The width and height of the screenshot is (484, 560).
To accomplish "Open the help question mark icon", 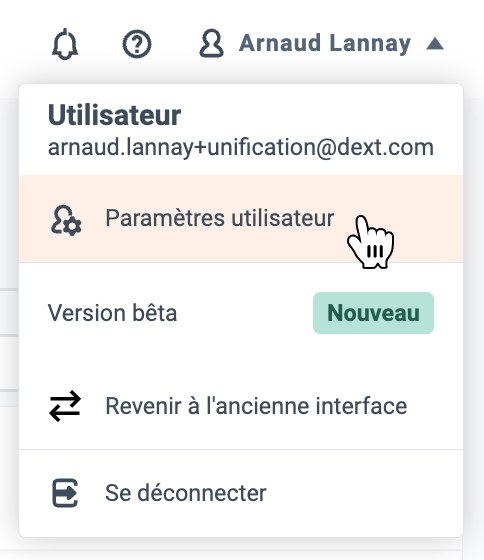I will (x=137, y=44).
